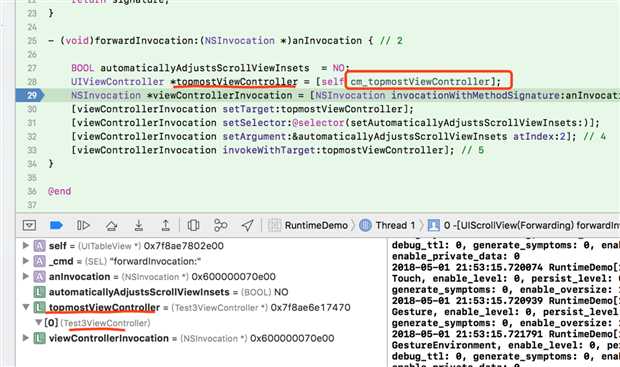Expand the viewControllerInvocation variable row

(26, 338)
